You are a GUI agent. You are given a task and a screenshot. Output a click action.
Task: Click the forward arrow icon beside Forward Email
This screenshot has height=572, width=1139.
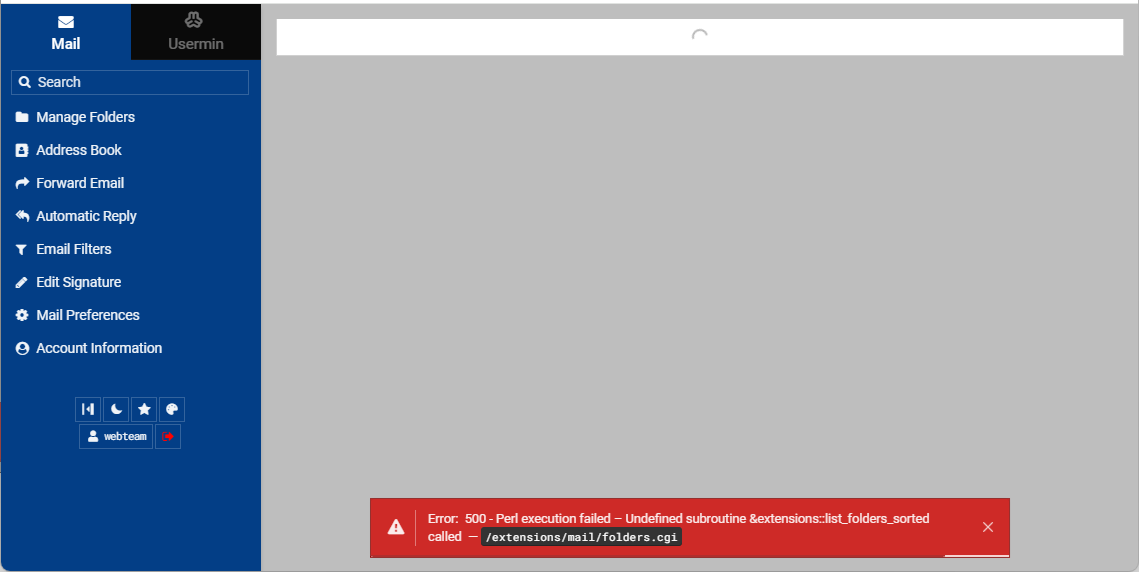tap(22, 183)
